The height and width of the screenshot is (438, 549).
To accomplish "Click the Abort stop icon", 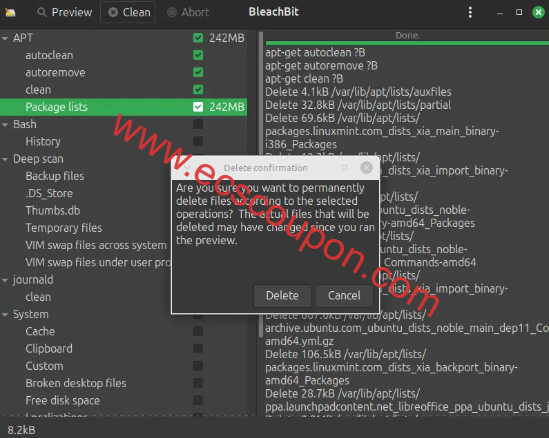I will tap(172, 13).
